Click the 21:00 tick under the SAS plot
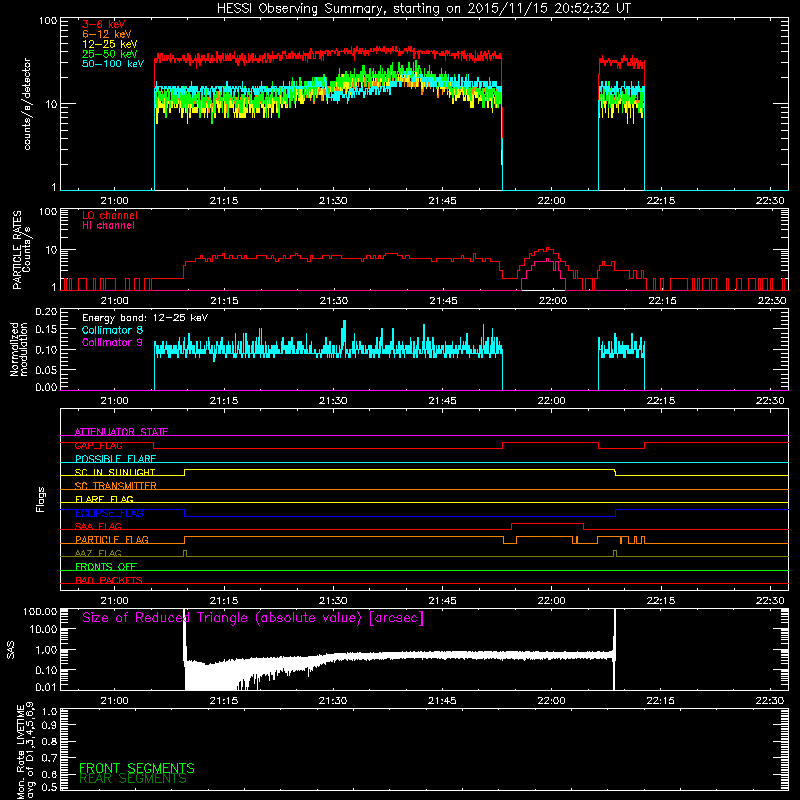This screenshot has width=800, height=800. tap(114, 701)
